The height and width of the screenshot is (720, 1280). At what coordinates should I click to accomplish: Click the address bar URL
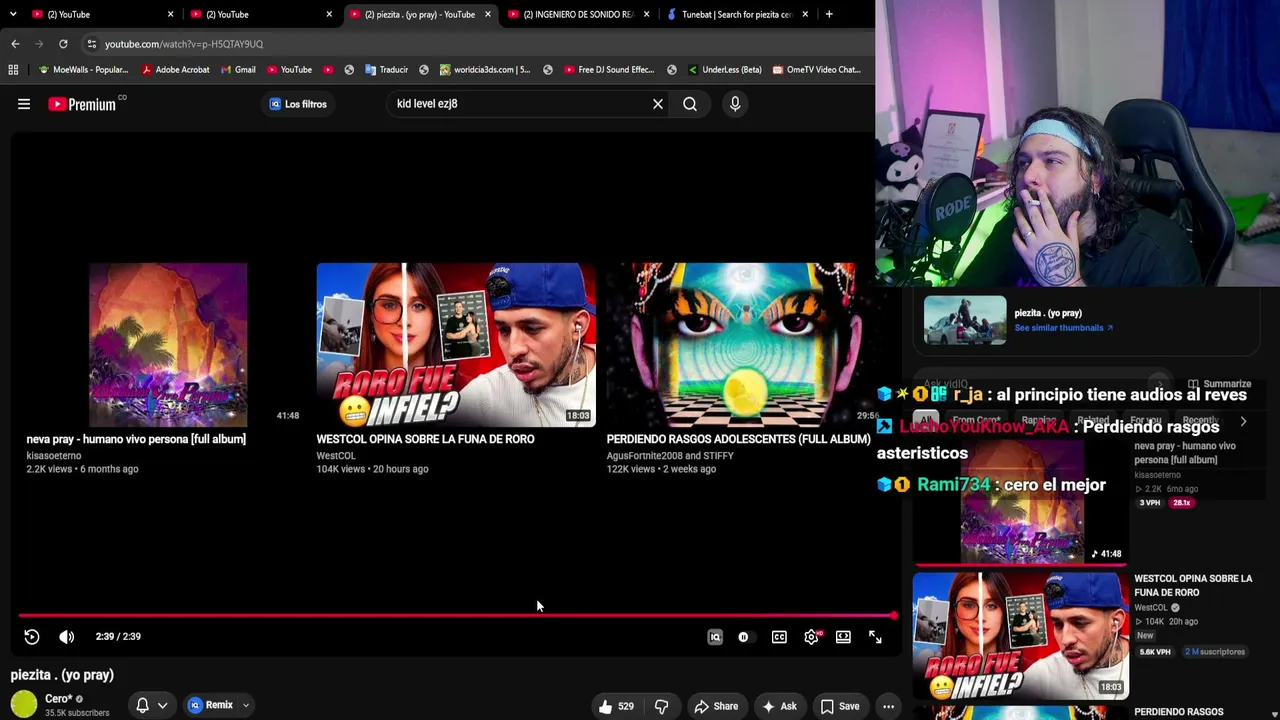coord(184,44)
